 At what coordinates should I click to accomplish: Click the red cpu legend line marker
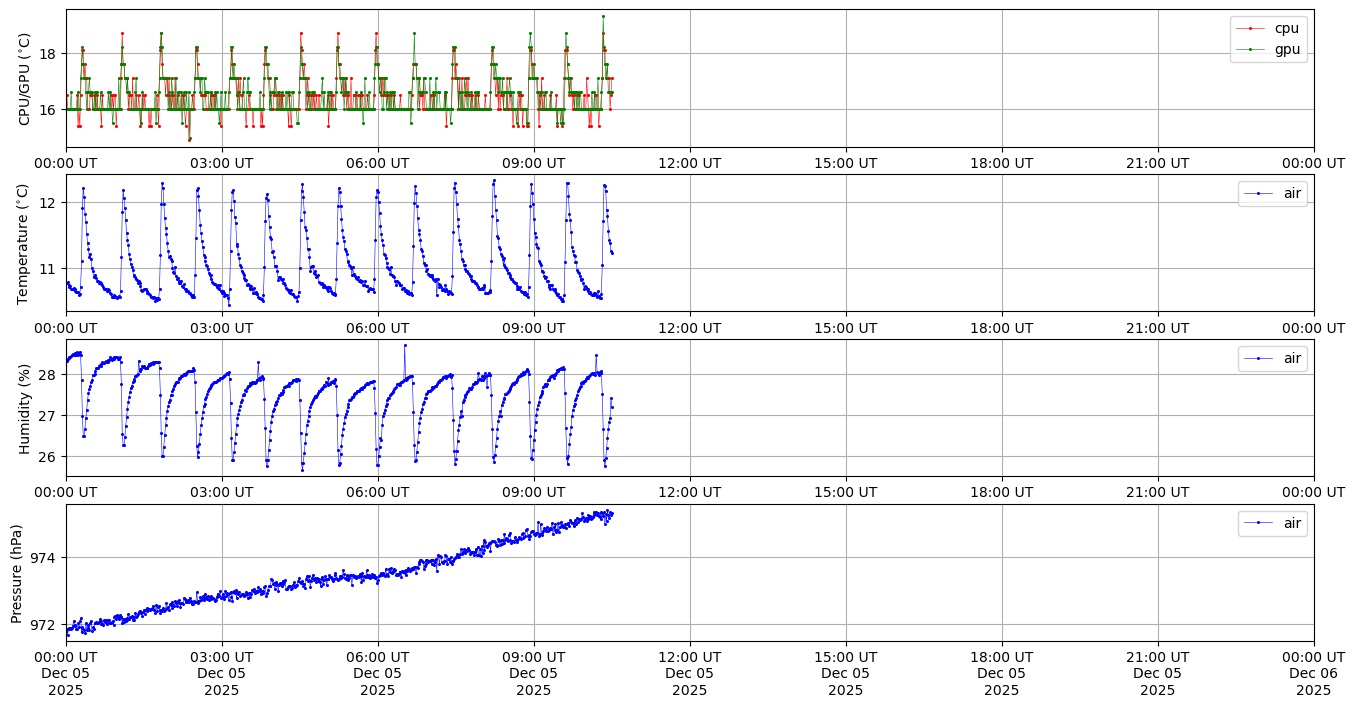pos(1250,28)
